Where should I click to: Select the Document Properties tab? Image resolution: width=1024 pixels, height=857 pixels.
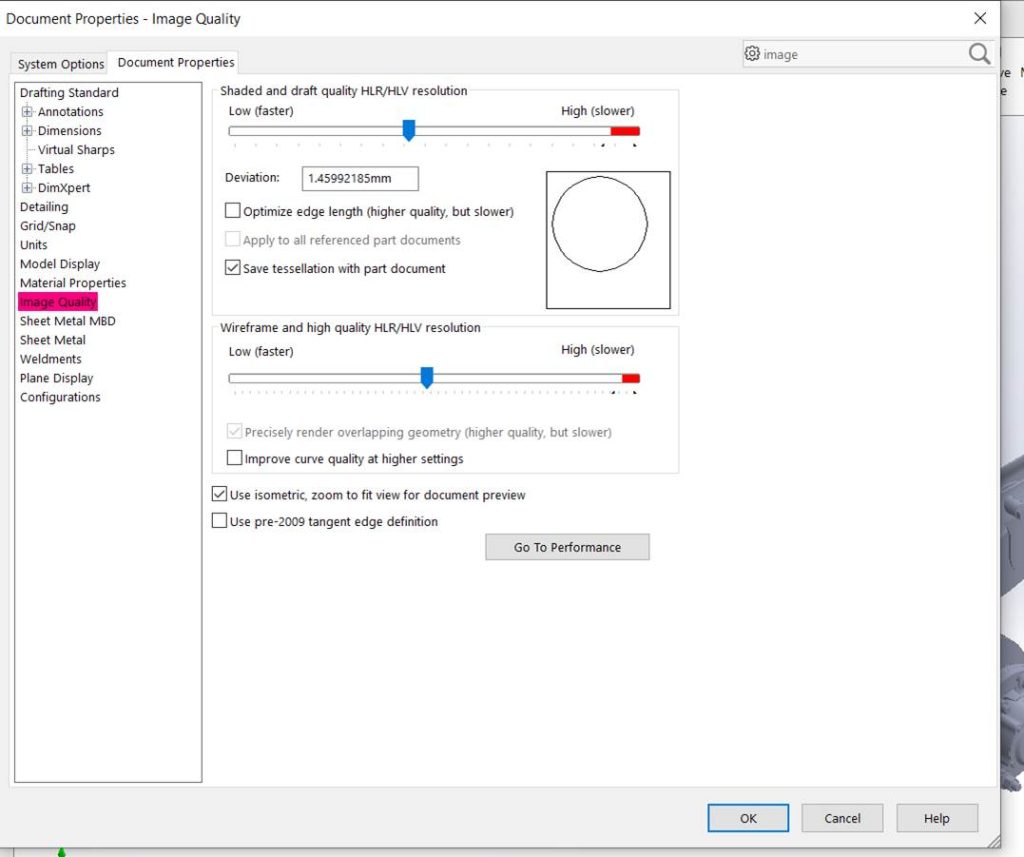pyautogui.click(x=176, y=62)
